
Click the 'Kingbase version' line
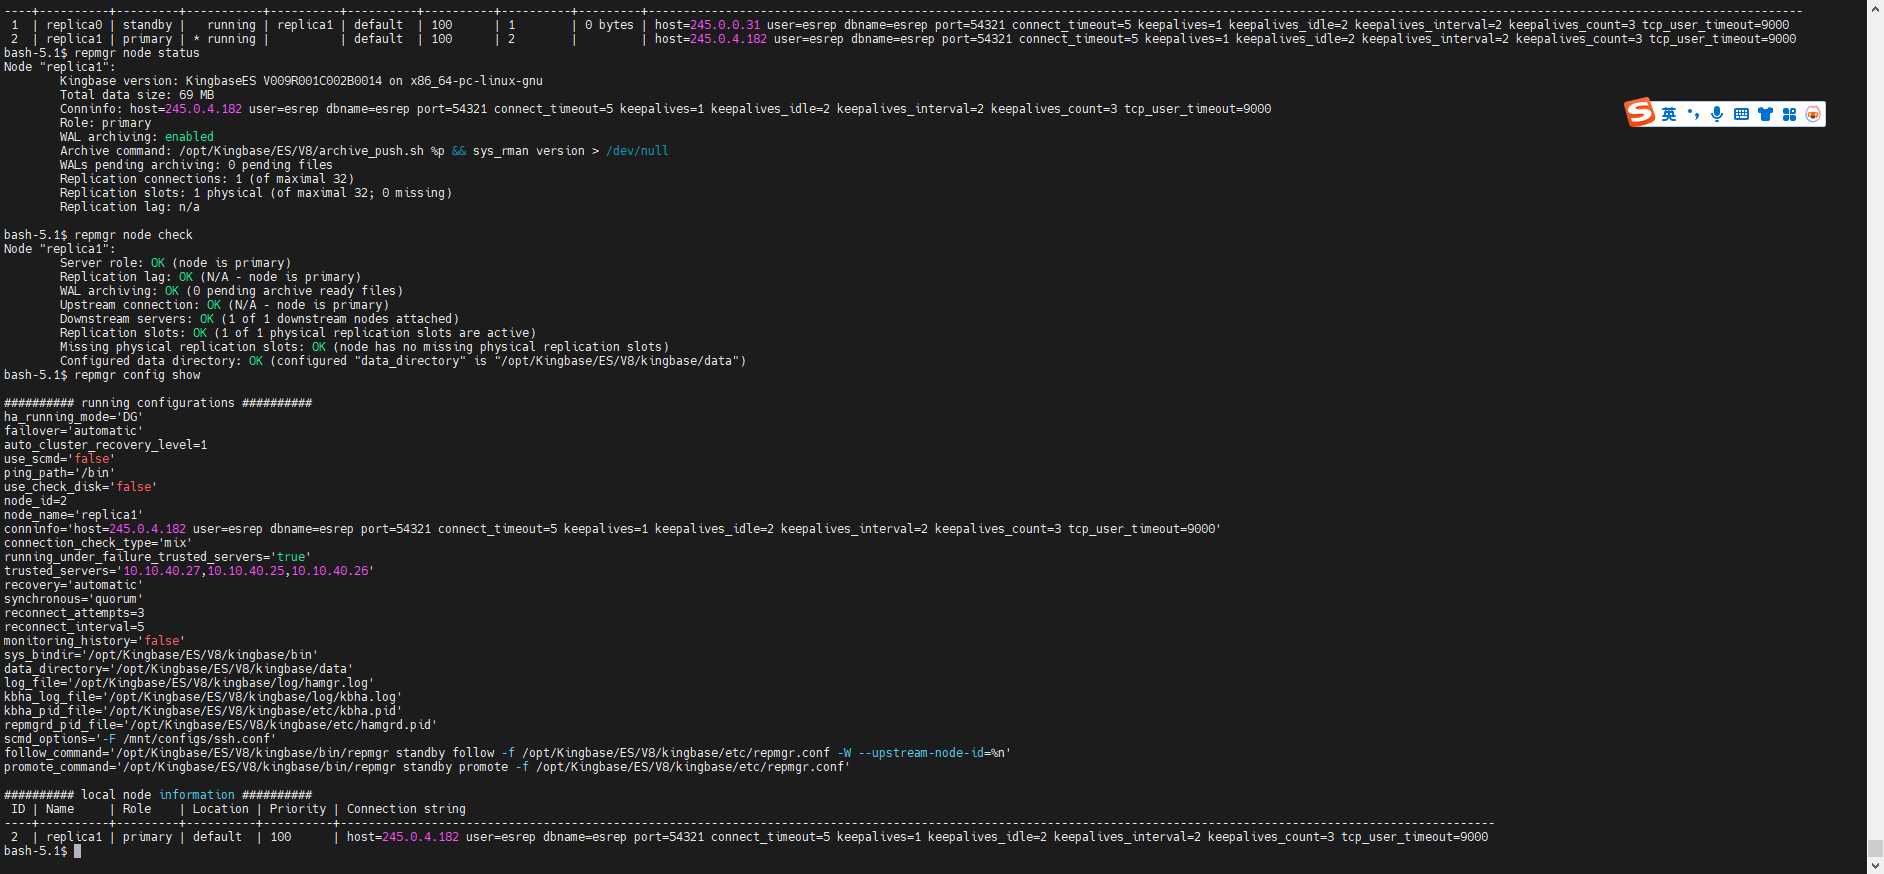tap(301, 81)
